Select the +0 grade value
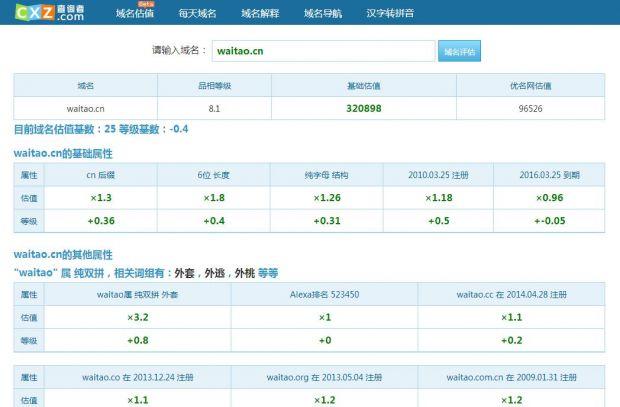The width and height of the screenshot is (620, 407). [325, 340]
